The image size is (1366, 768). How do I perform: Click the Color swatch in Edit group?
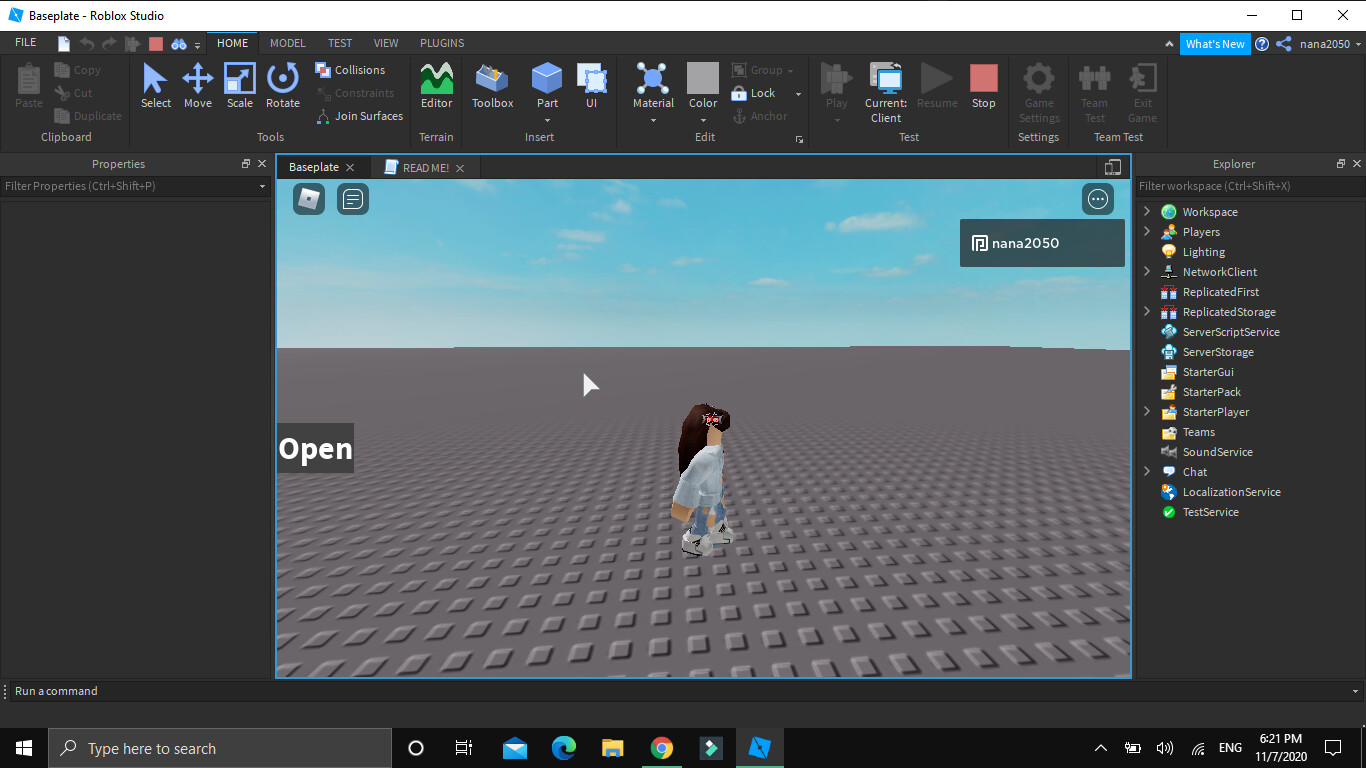point(703,79)
